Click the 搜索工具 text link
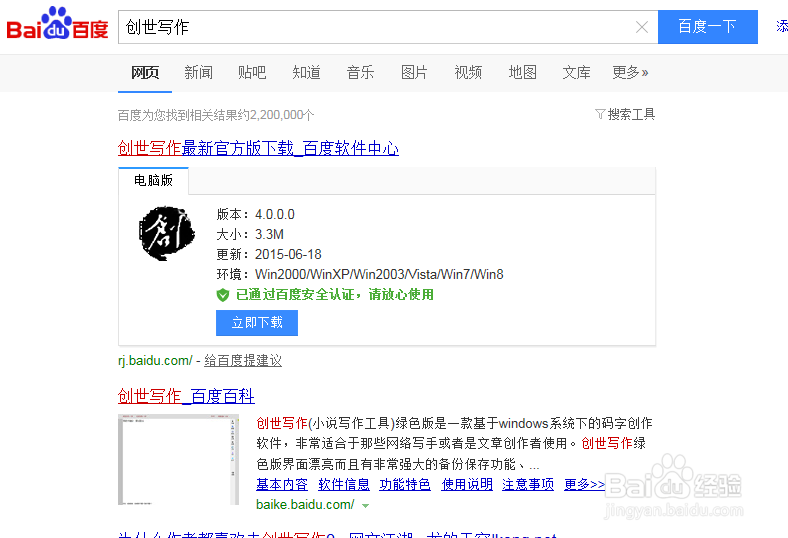The height and width of the screenshot is (538, 788). (631, 115)
